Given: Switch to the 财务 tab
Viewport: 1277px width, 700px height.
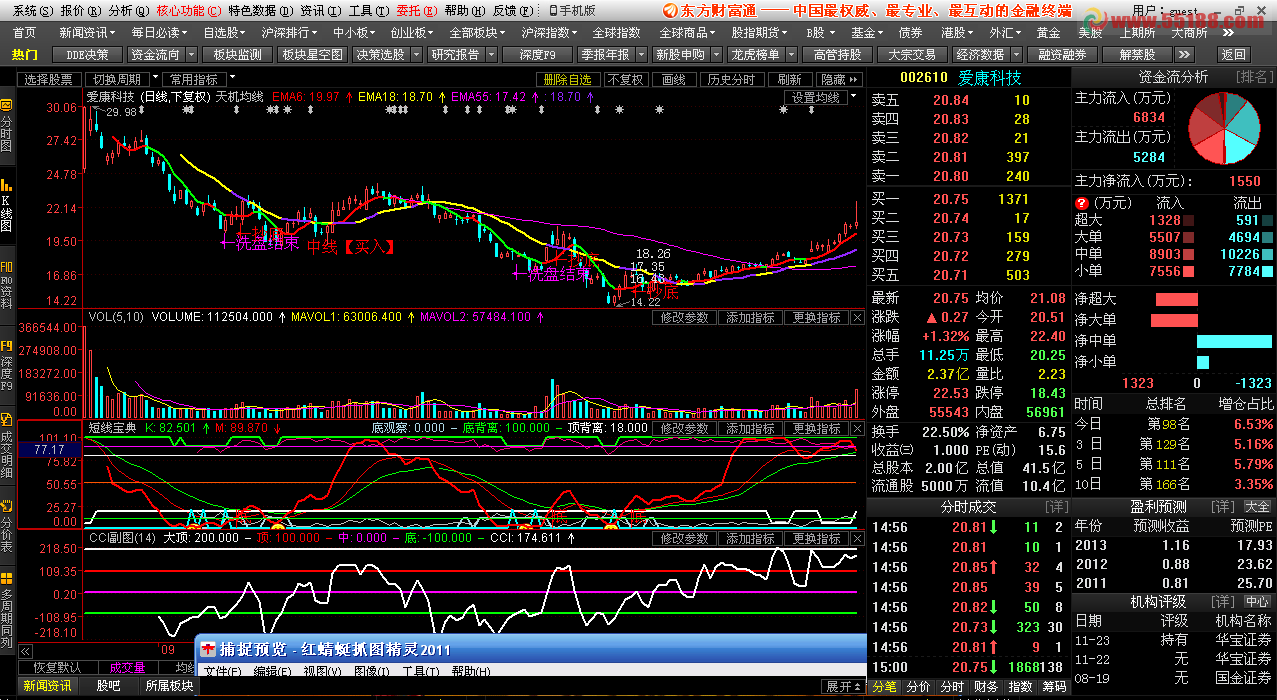Looking at the screenshot, I should pyautogui.click(x=985, y=687).
